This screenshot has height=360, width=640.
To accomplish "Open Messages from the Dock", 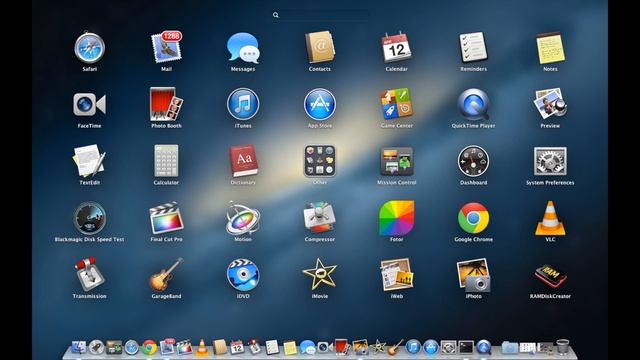I will (308, 347).
